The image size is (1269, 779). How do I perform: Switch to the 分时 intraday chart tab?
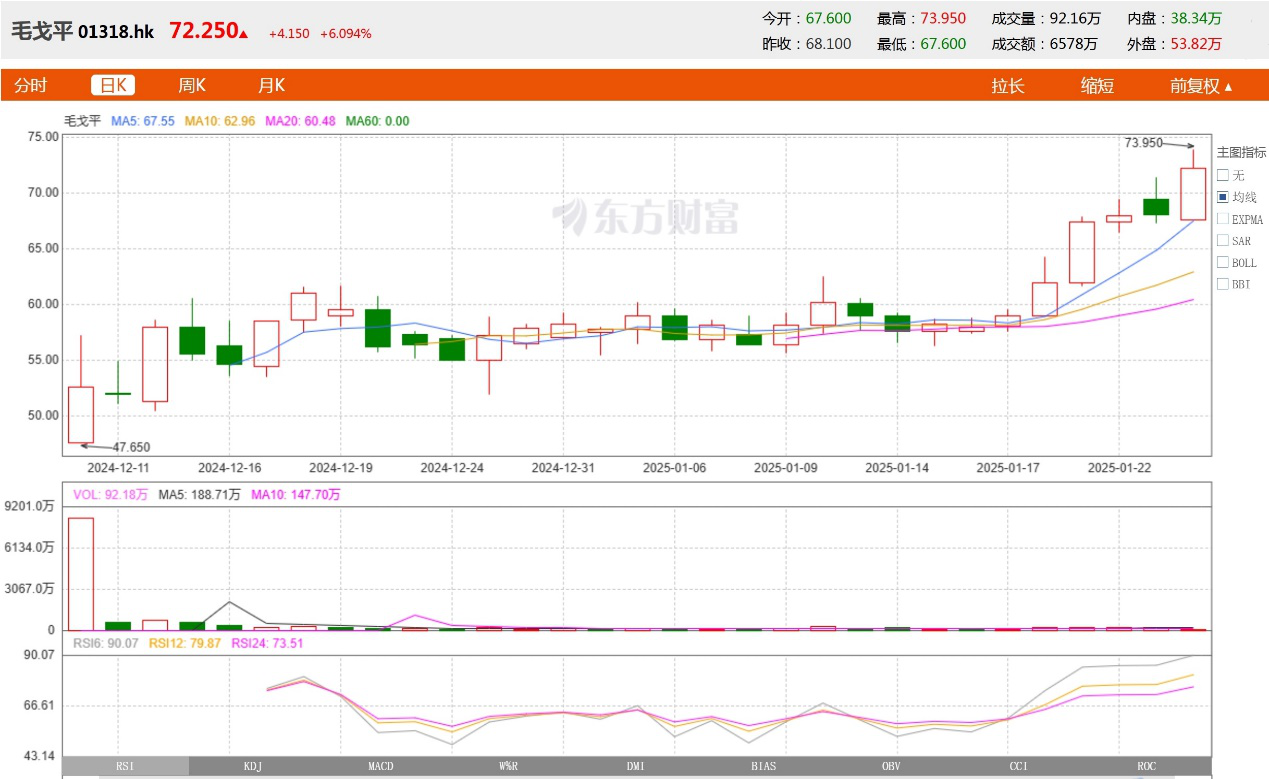pyautogui.click(x=30, y=86)
